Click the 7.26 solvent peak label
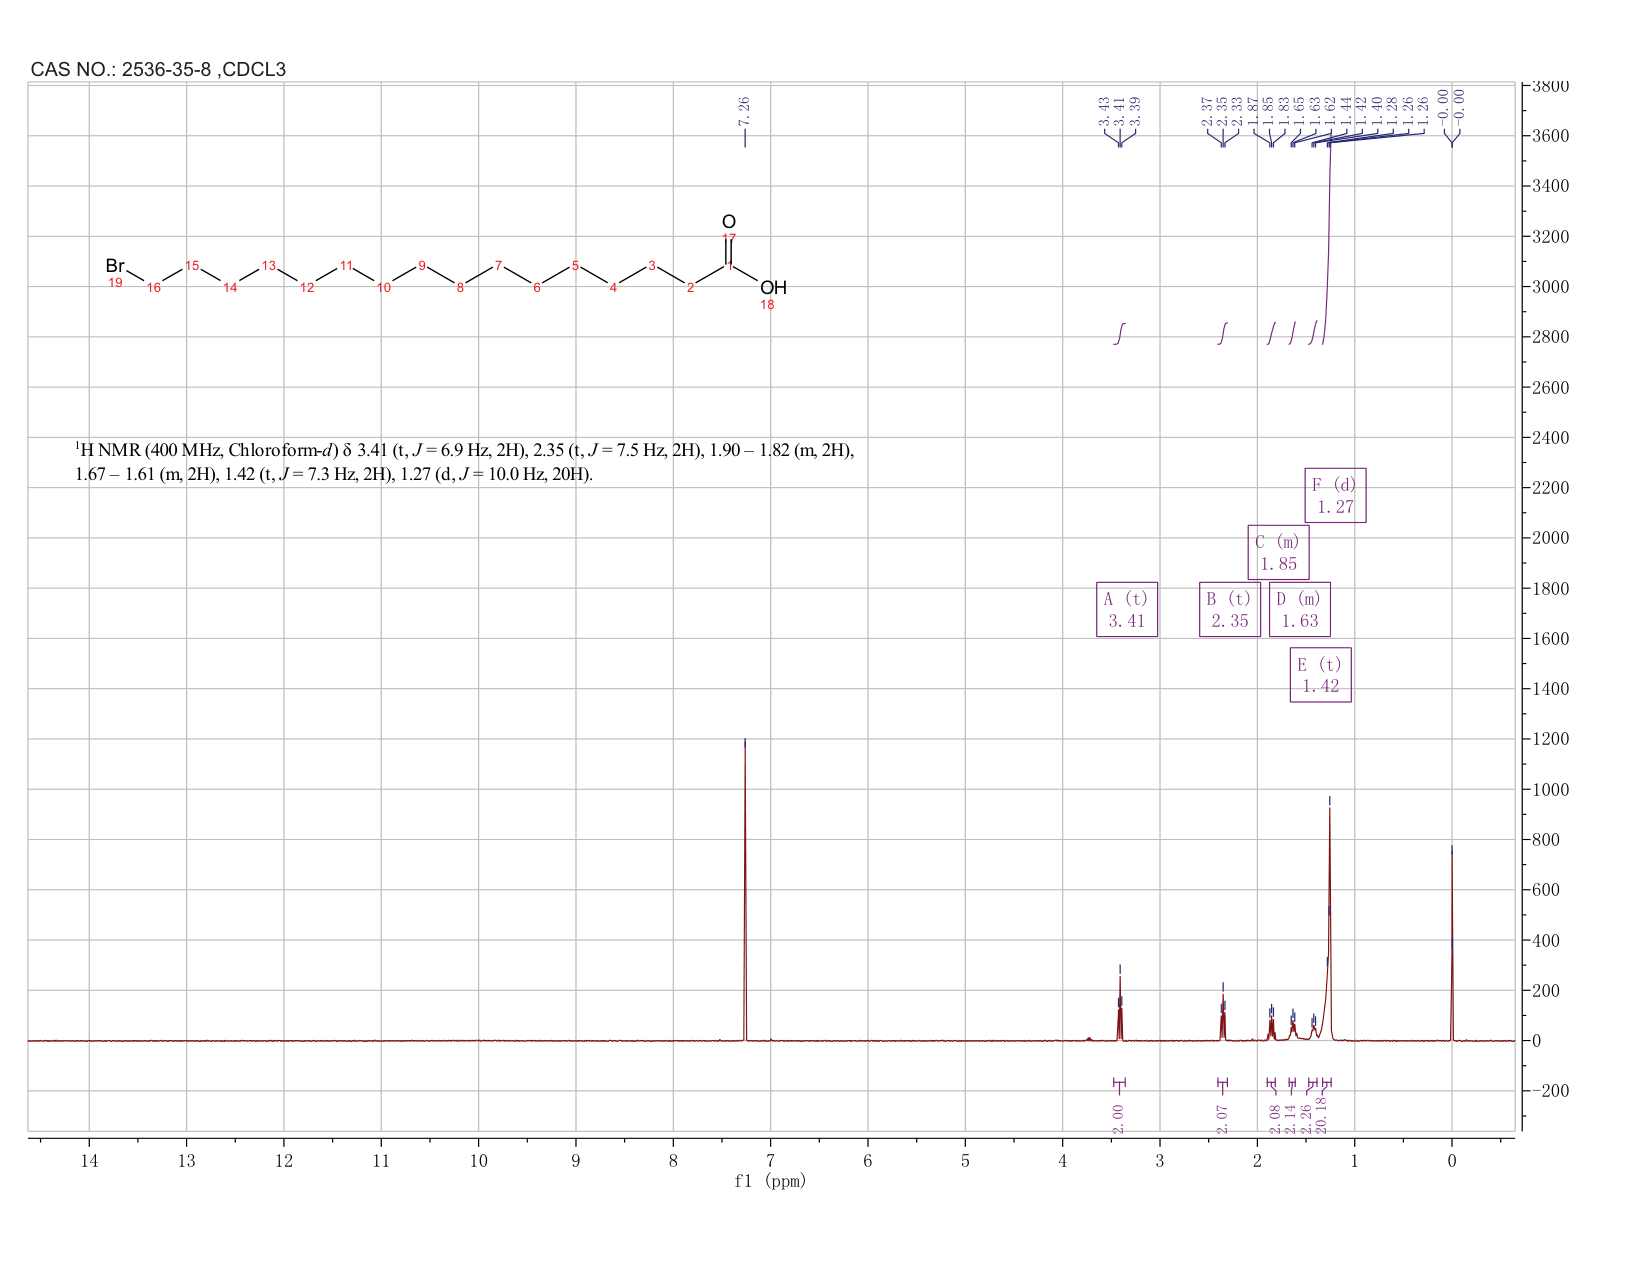Viewport: 1650px width, 1275px height. point(744,111)
